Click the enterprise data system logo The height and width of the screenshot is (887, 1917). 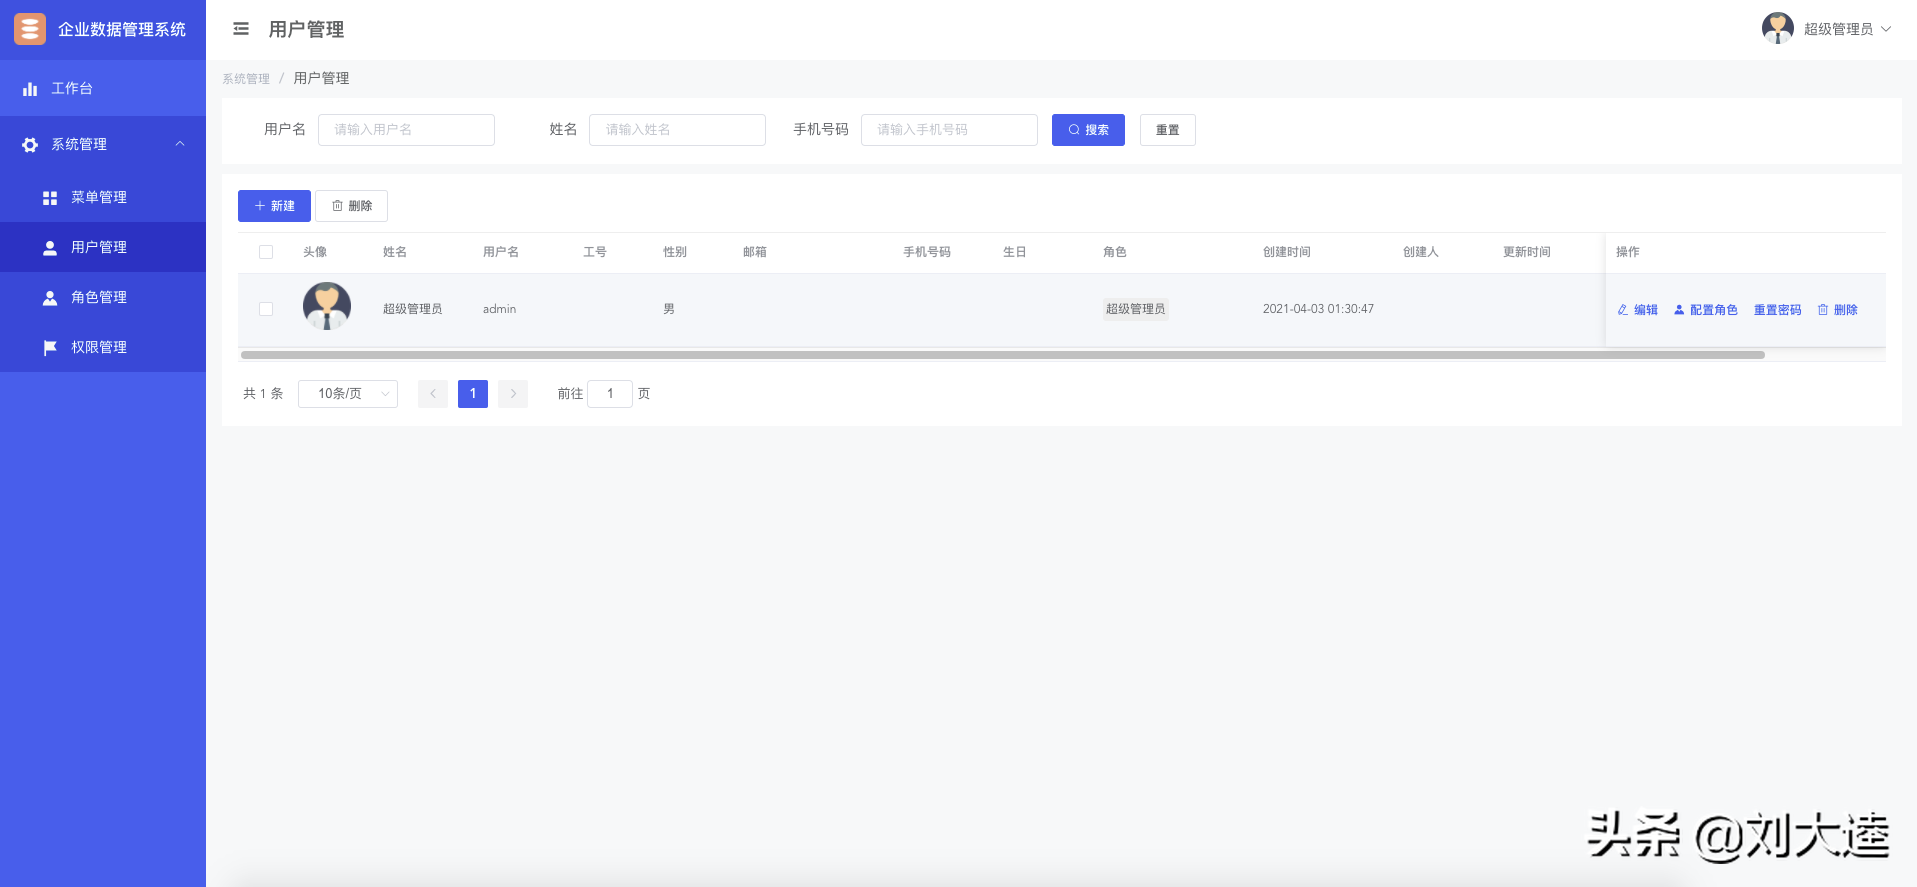click(30, 29)
